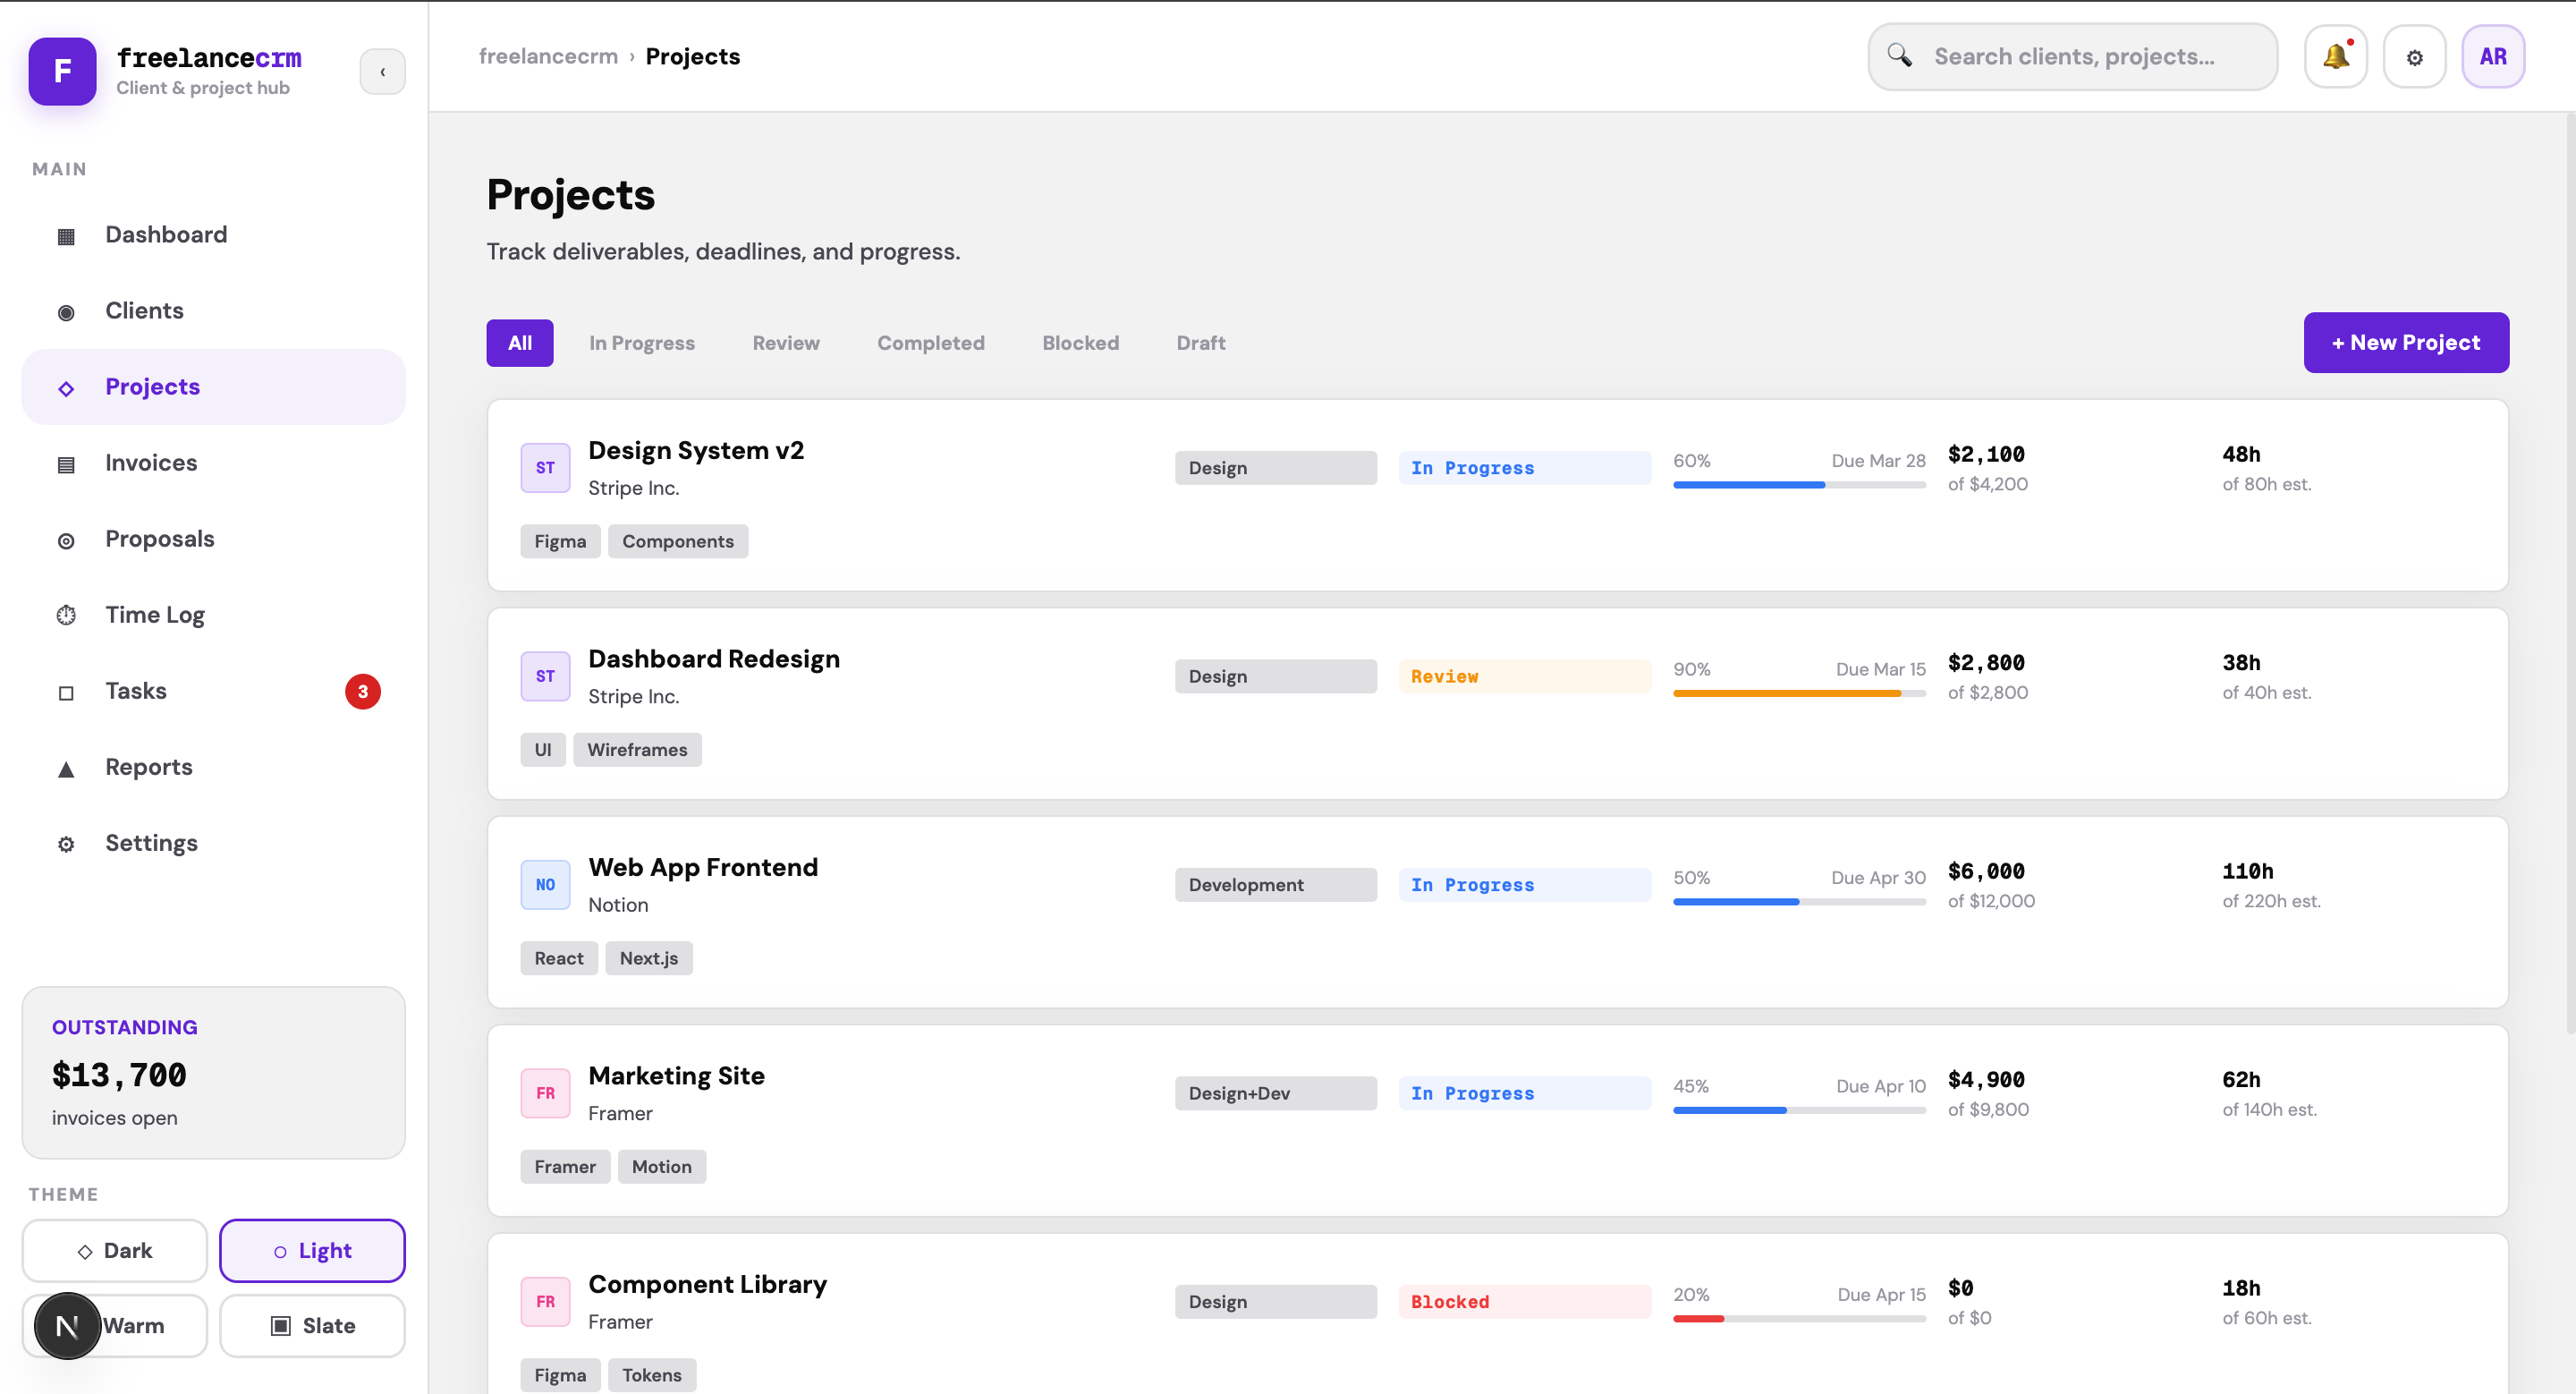Filter projects by Blocked status

pos(1080,342)
